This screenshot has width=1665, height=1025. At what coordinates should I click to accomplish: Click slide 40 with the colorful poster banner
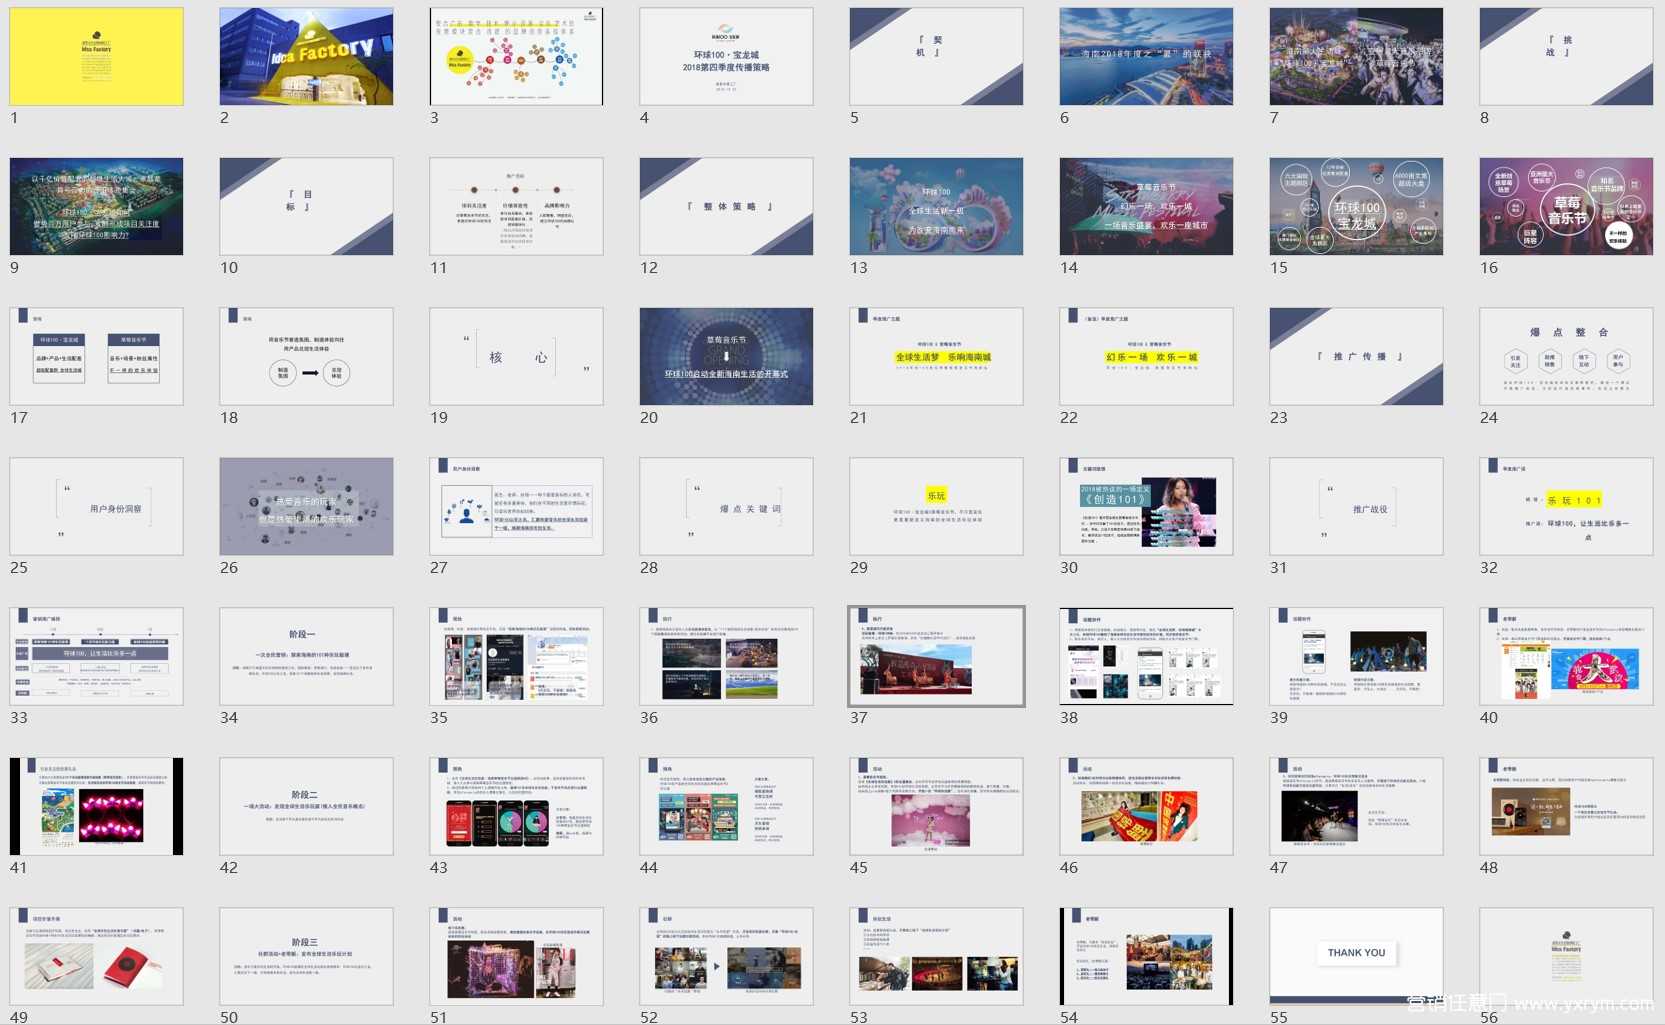(x=1566, y=656)
